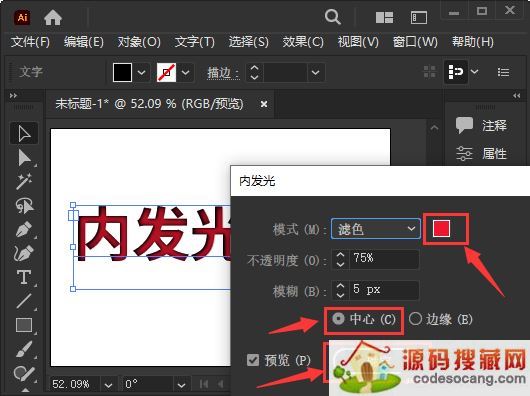Image resolution: width=530 pixels, height=396 pixels.
Task: Go to the Home screen icon
Action: (53, 17)
